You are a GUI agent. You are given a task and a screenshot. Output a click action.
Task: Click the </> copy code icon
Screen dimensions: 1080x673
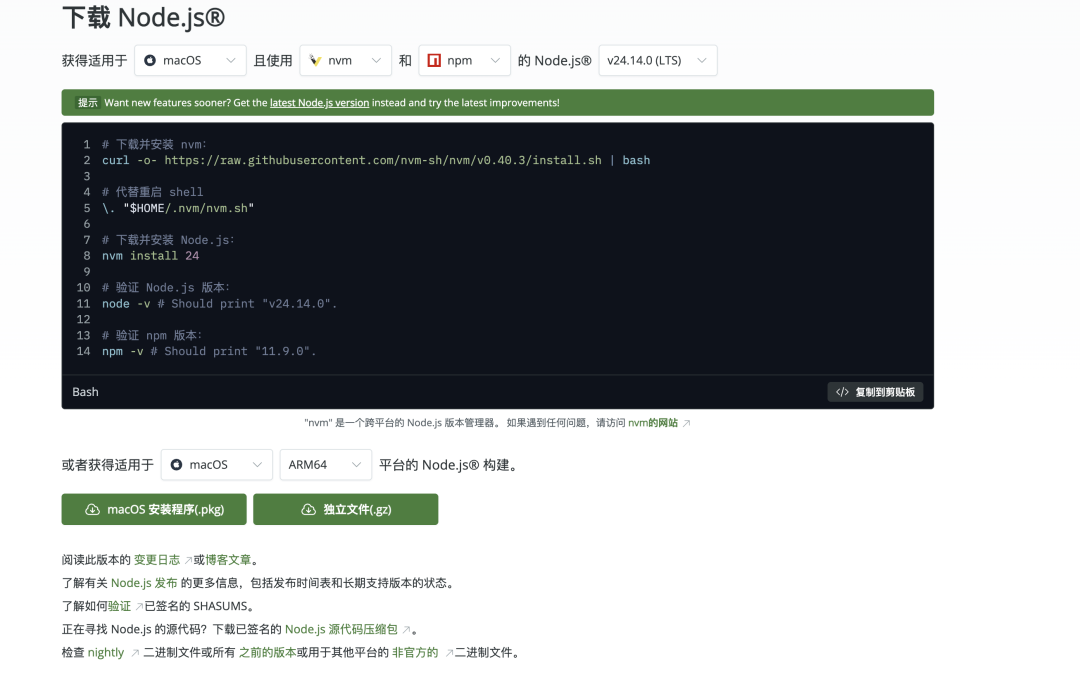tap(843, 391)
